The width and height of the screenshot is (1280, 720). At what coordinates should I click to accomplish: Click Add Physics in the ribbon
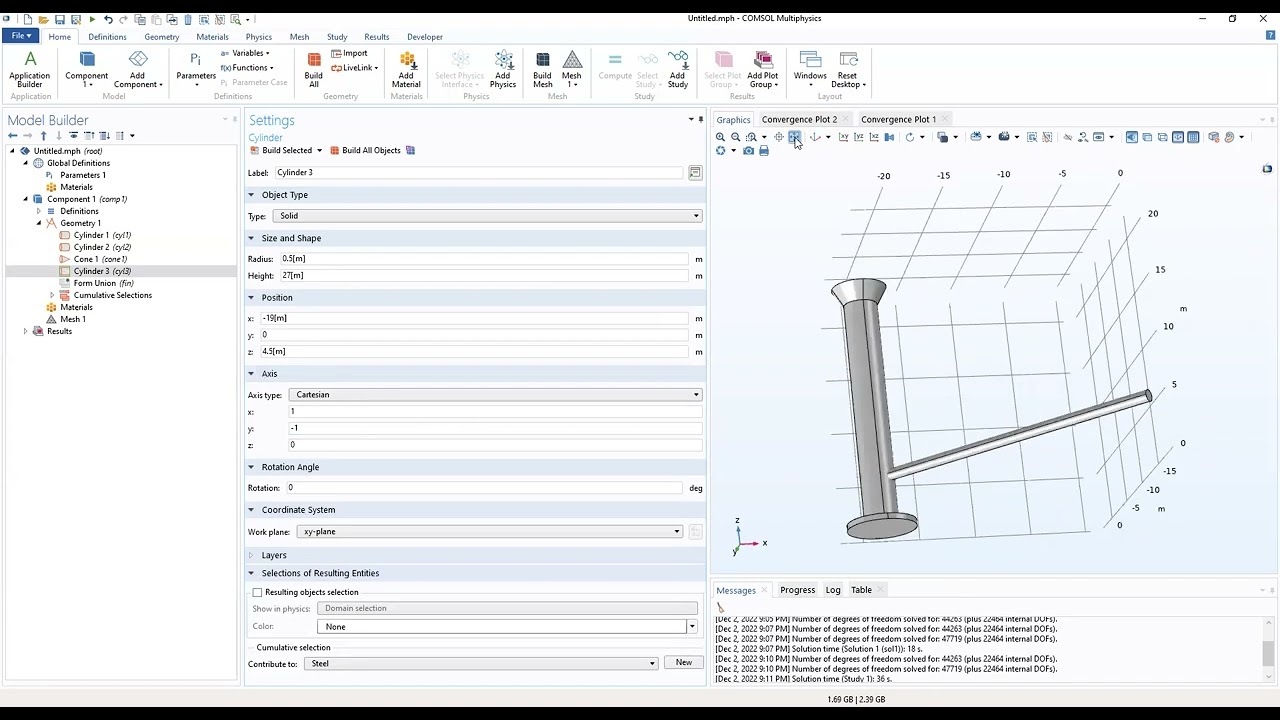pyautogui.click(x=503, y=69)
